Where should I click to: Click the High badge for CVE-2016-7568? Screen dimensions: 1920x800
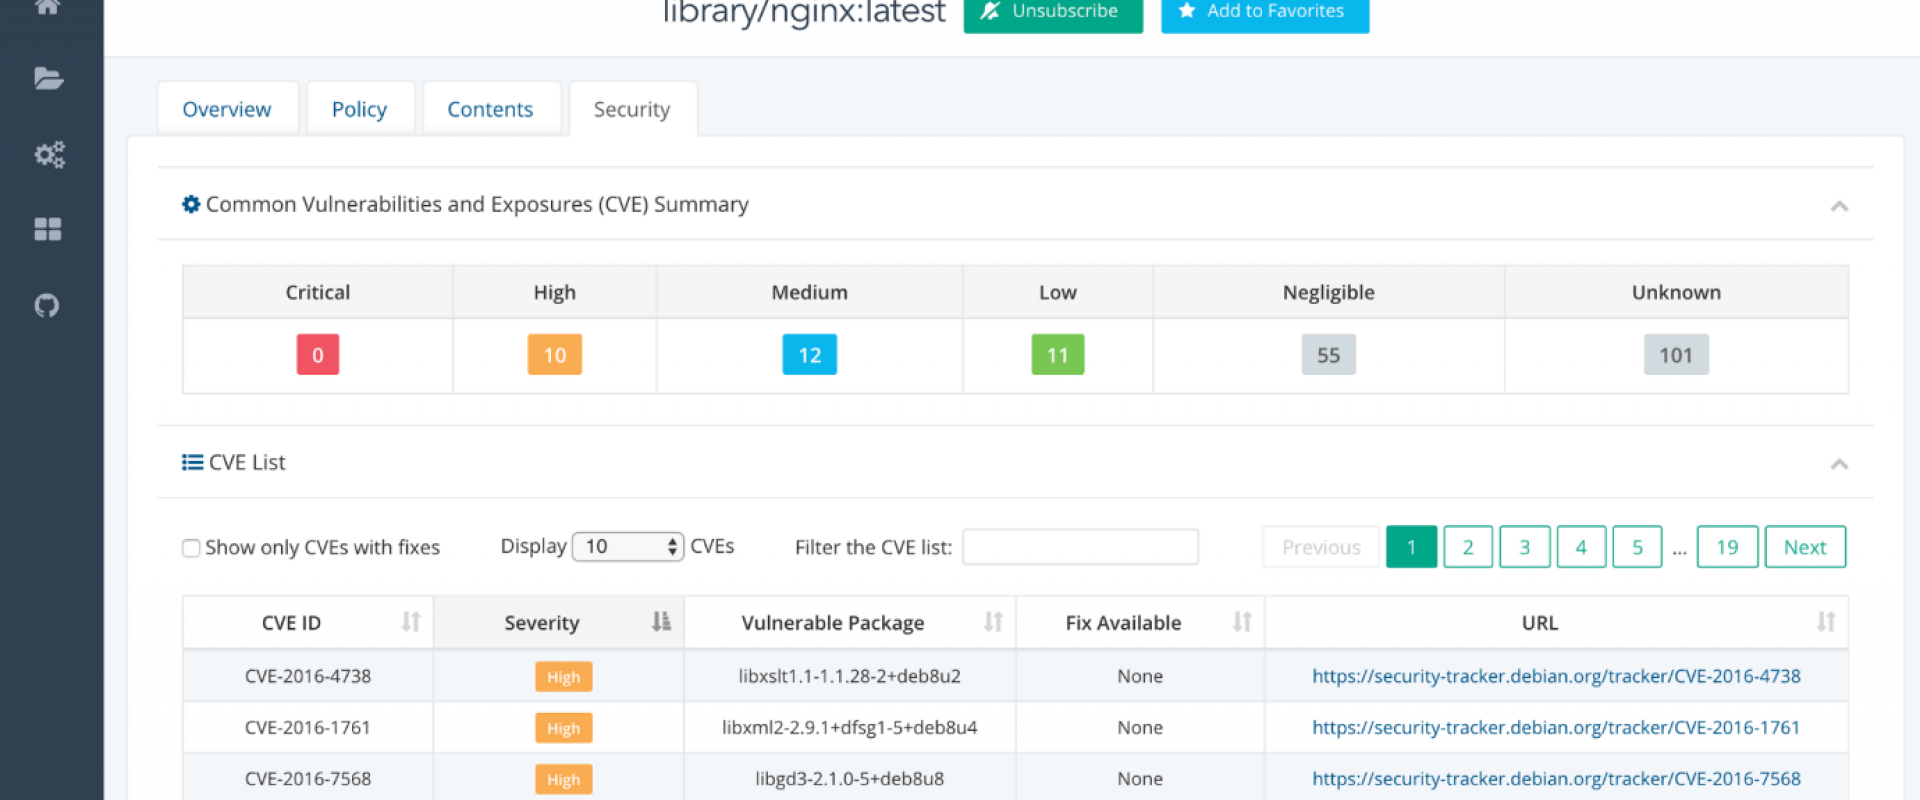(563, 779)
